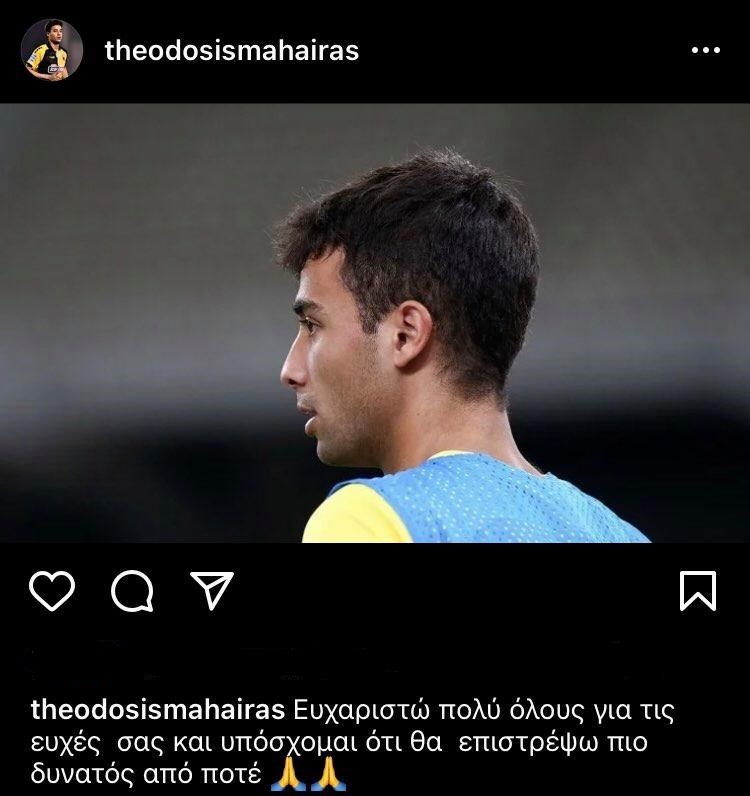Tap the blue training bib in photo

point(498,503)
